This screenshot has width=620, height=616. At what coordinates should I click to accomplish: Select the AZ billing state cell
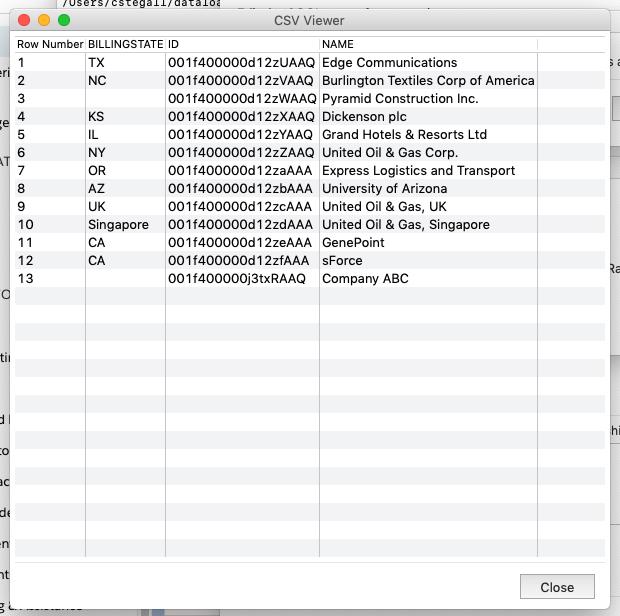pos(125,189)
